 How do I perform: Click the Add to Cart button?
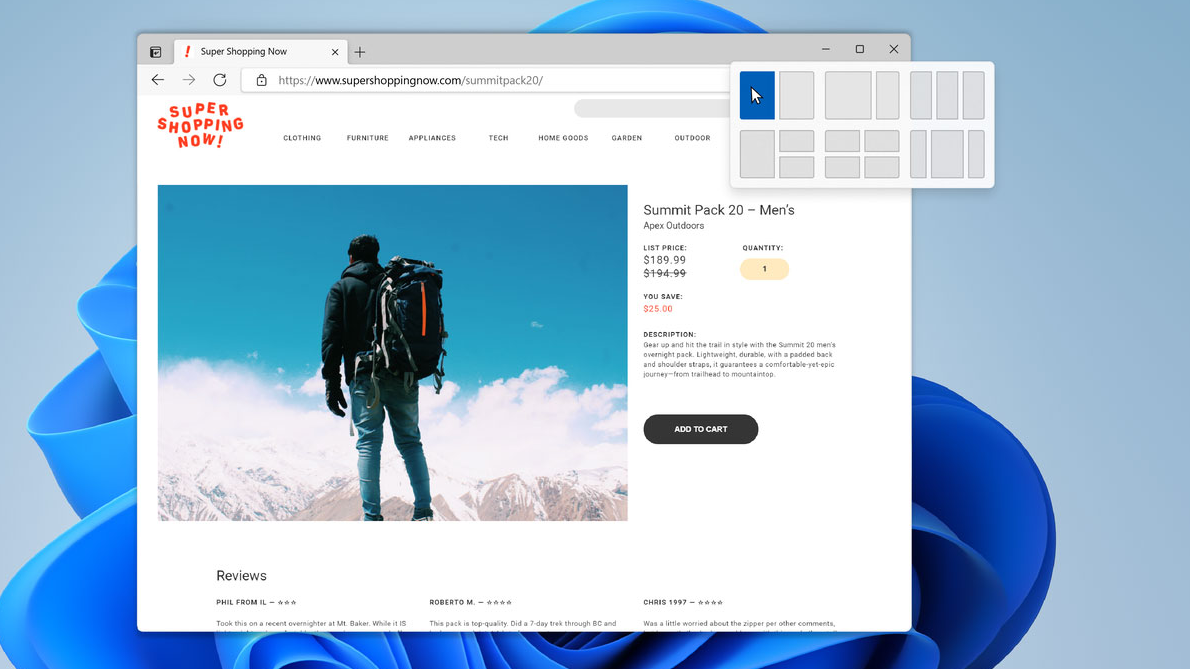(x=700, y=429)
